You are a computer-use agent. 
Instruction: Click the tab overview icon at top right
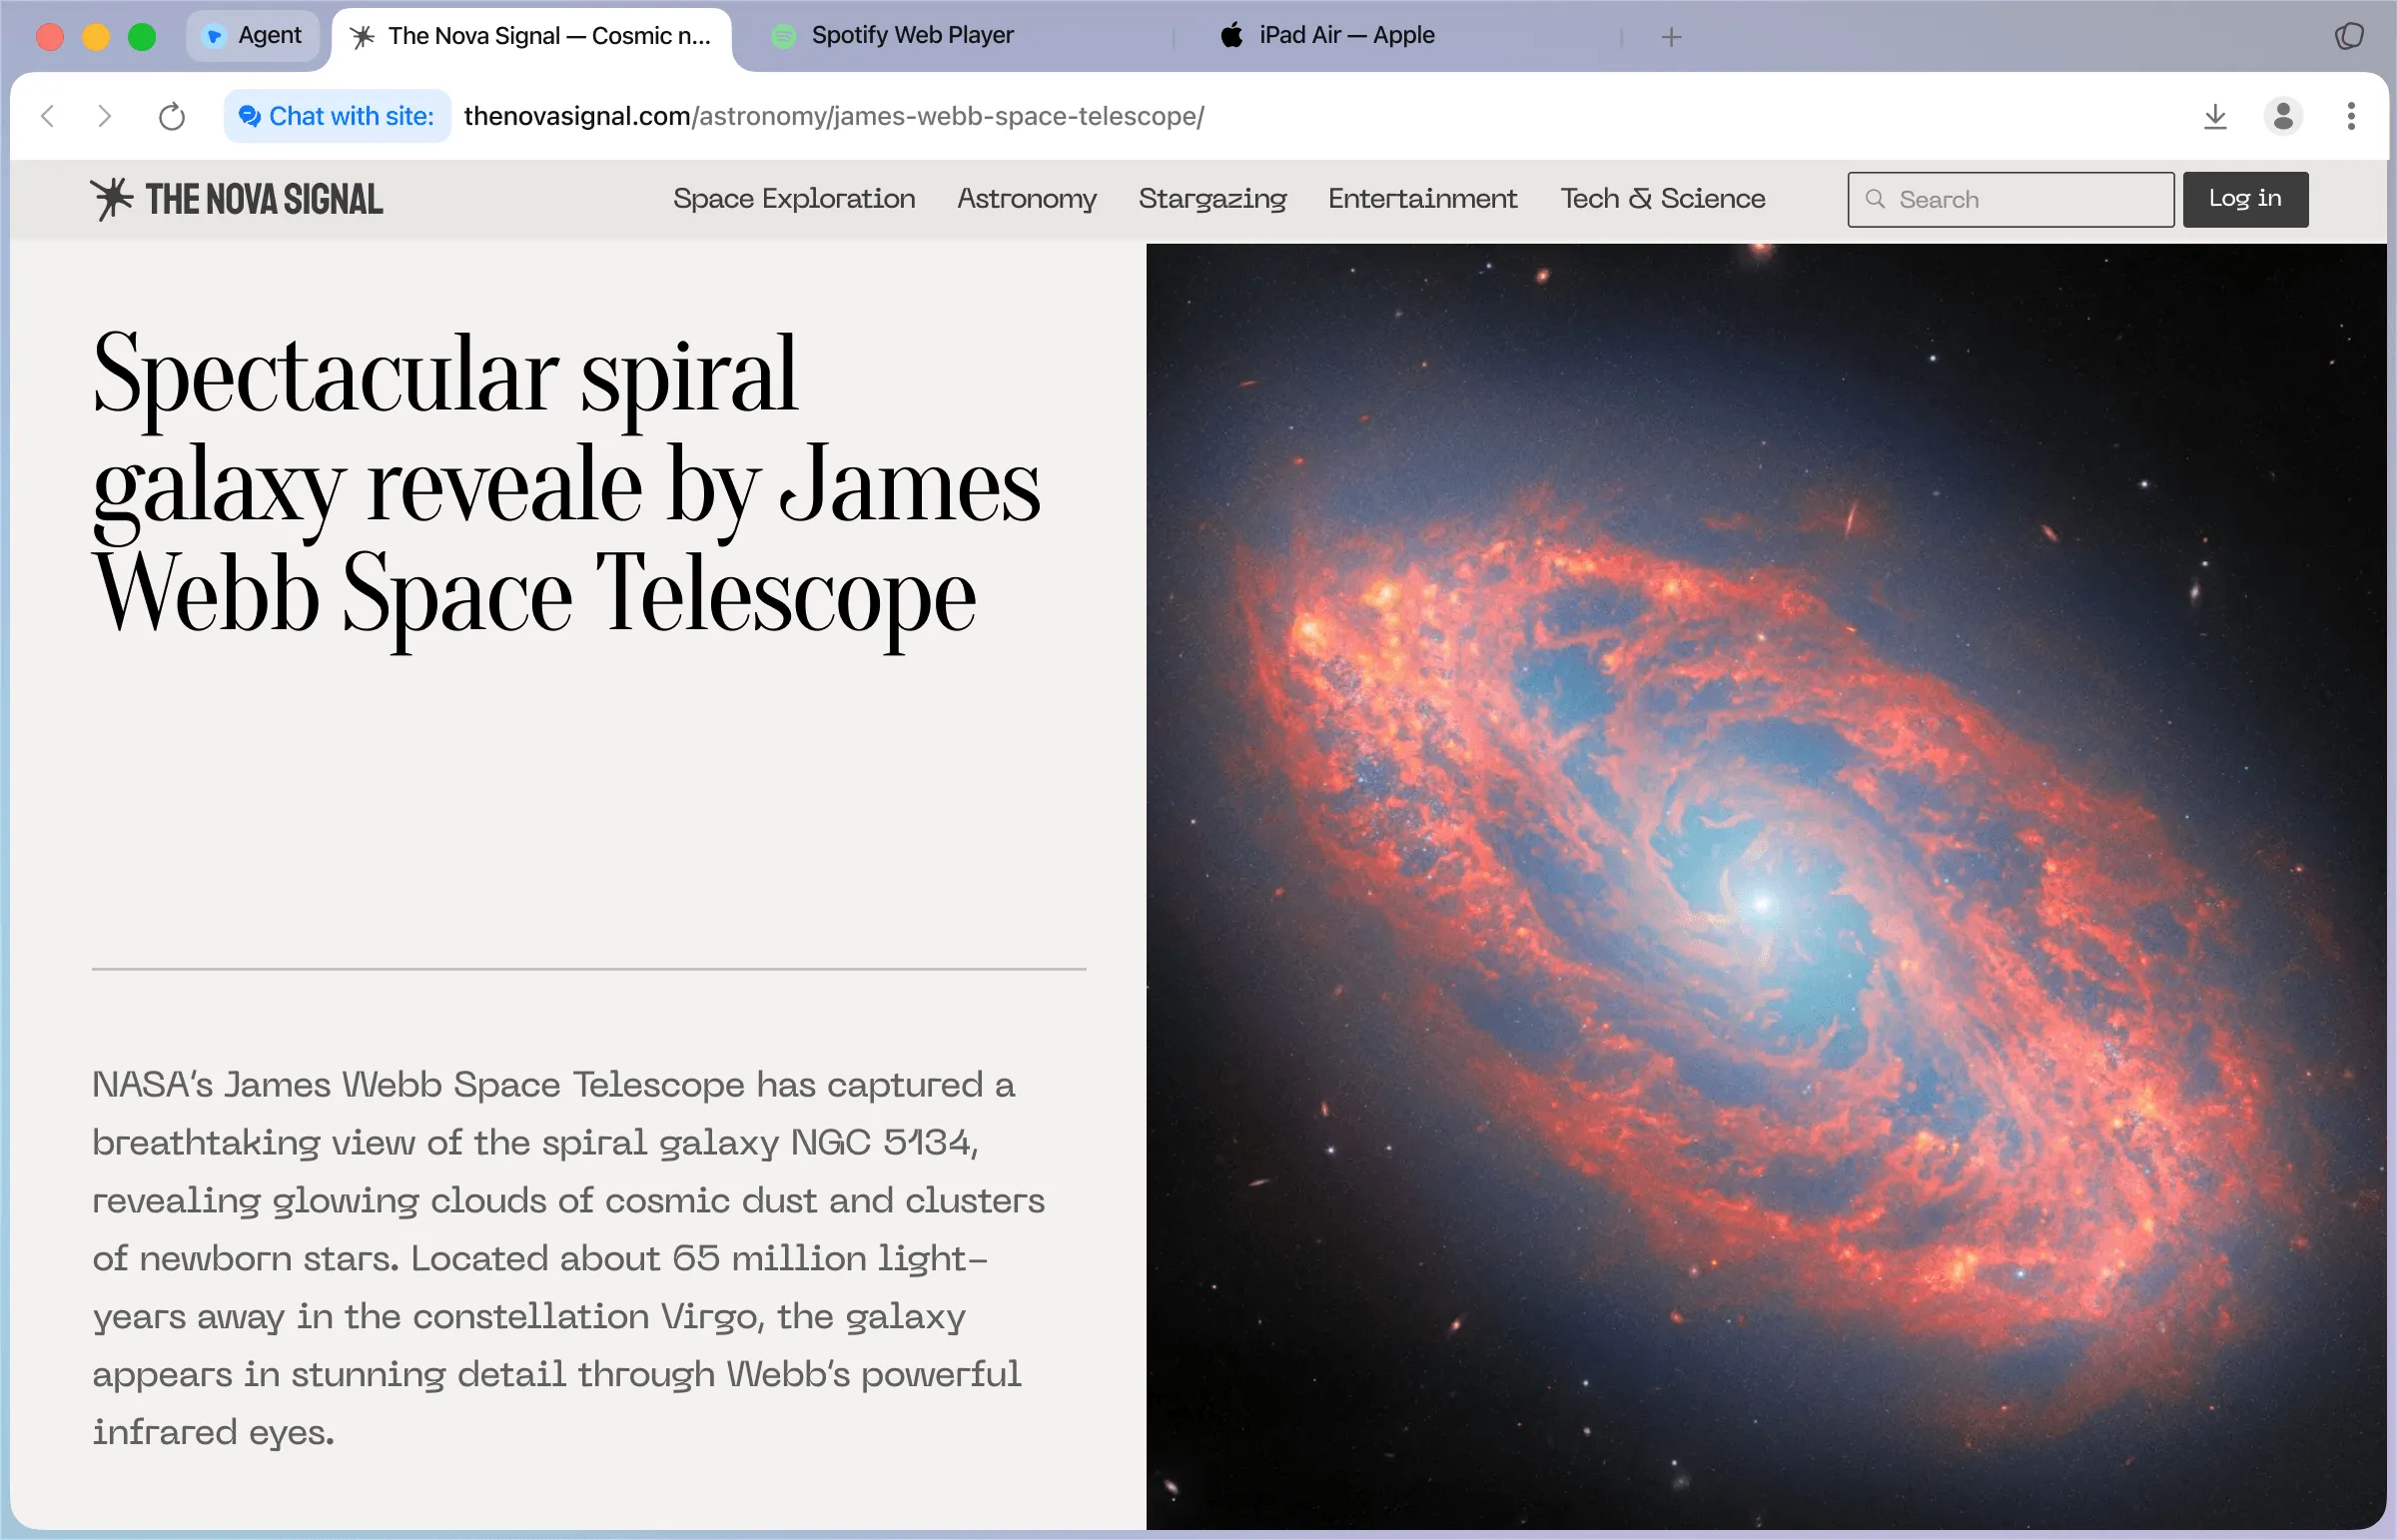click(x=2348, y=37)
